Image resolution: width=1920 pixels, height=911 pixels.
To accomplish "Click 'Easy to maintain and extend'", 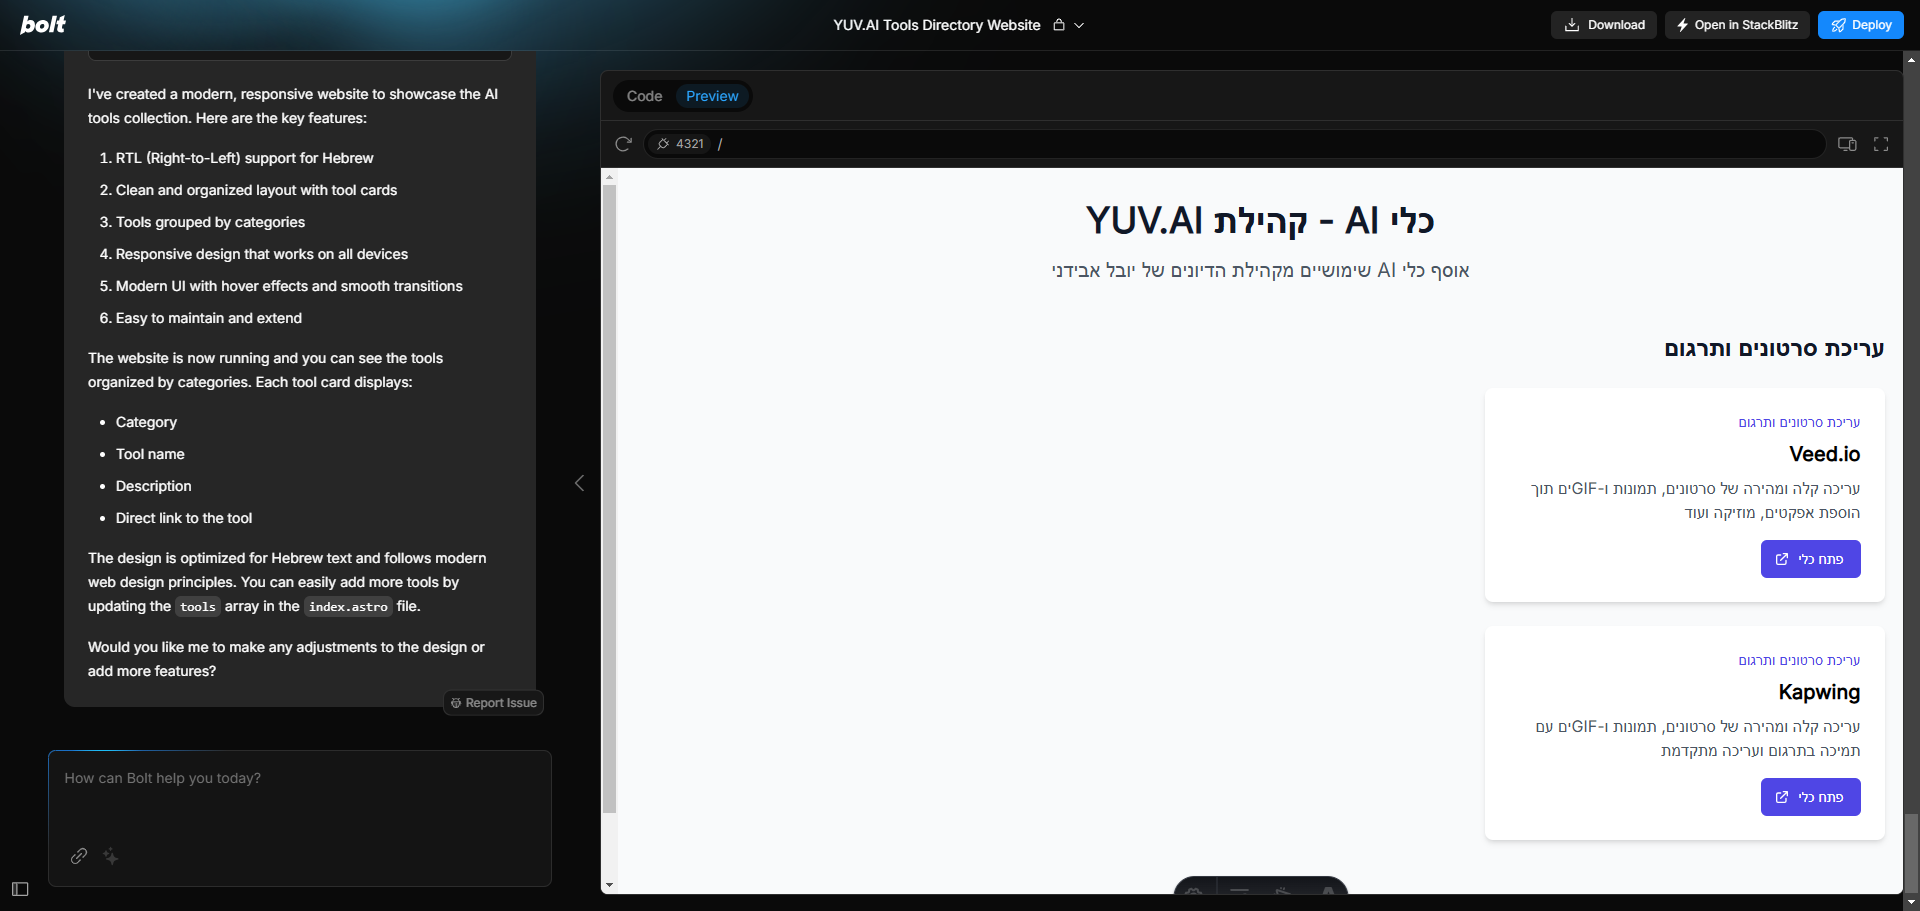I will click(209, 318).
